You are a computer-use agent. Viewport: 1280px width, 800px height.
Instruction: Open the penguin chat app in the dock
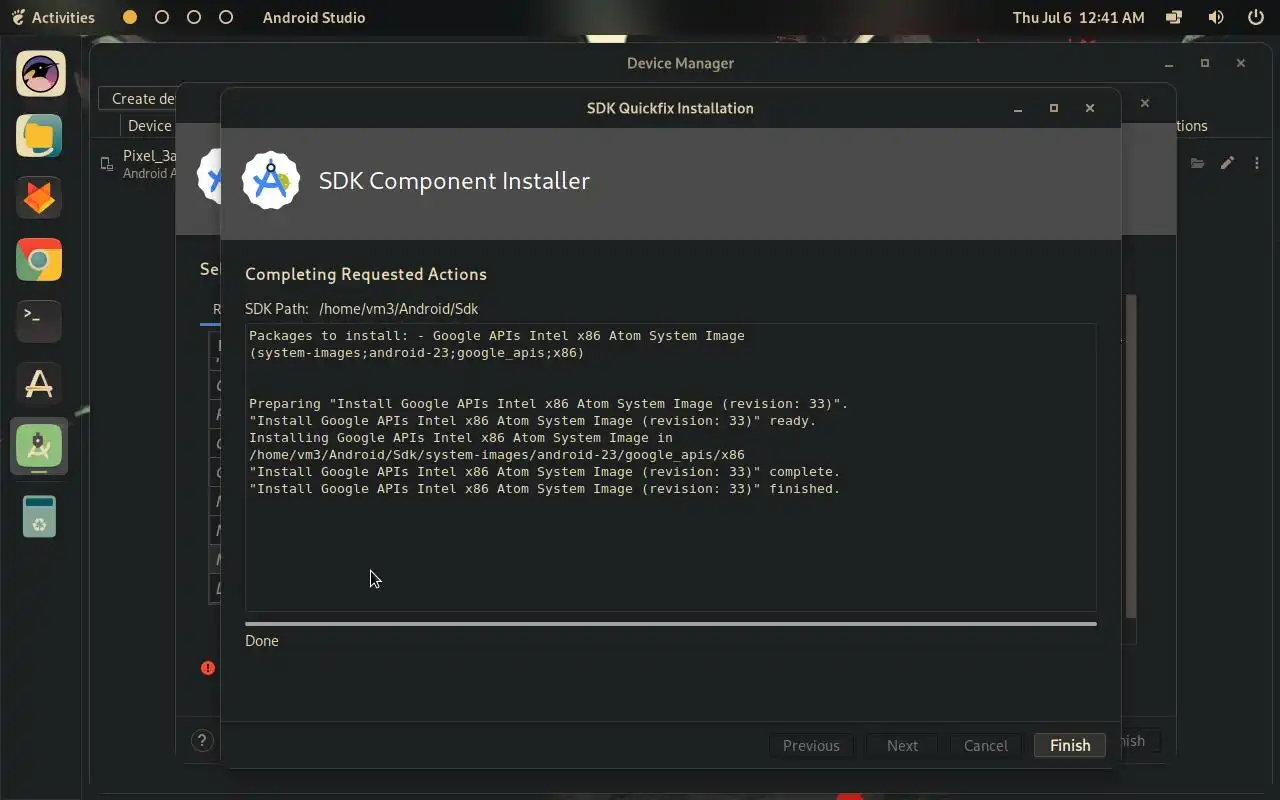(x=40, y=74)
